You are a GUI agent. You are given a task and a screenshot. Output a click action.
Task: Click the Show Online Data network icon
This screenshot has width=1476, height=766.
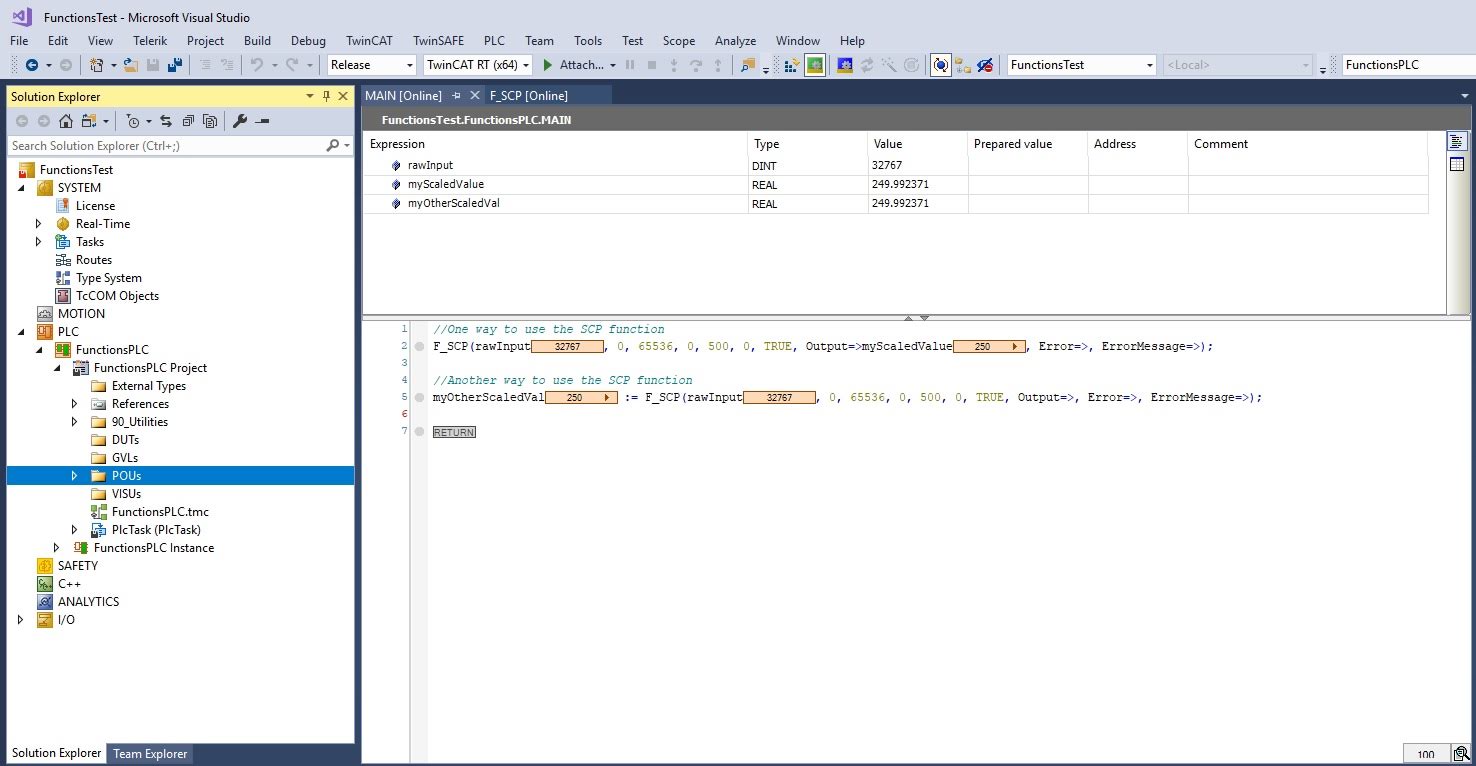(x=963, y=65)
